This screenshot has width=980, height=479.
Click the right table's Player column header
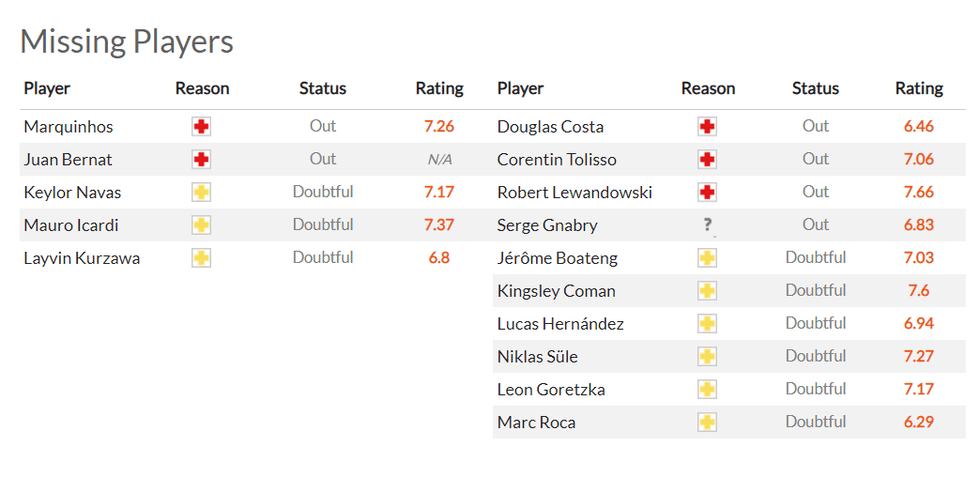520,88
